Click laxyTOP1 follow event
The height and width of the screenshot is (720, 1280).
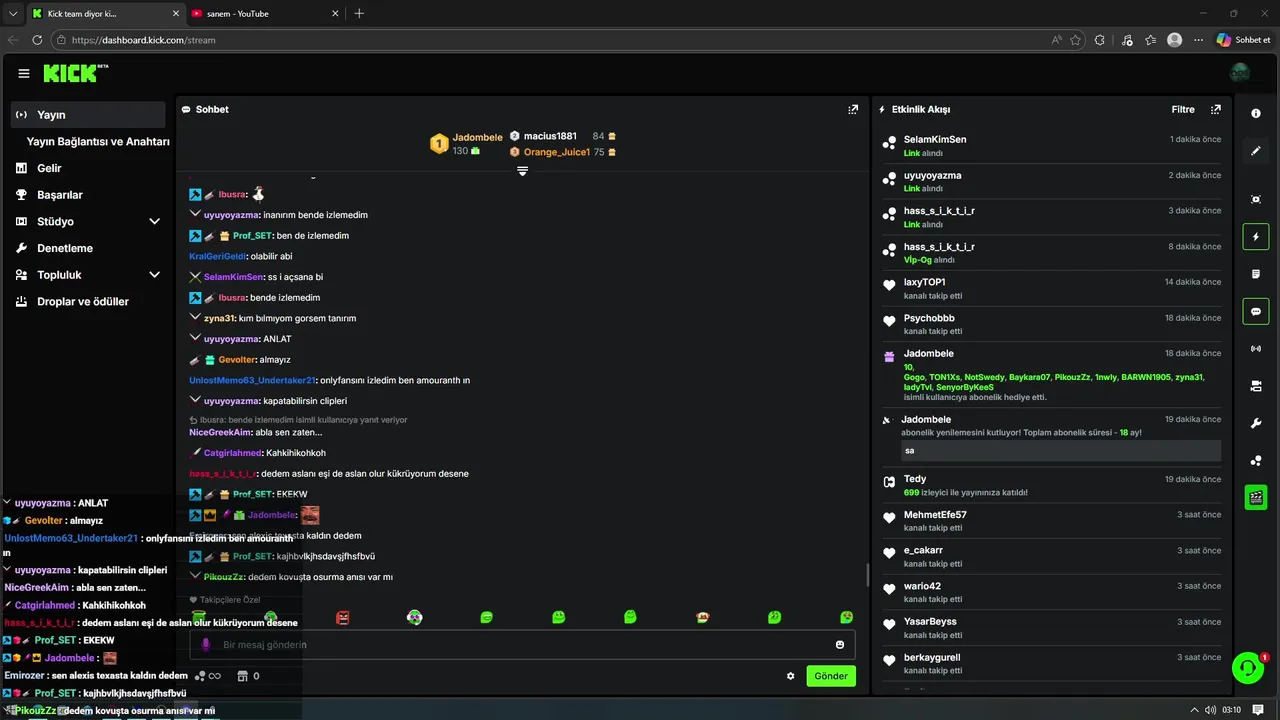pyautogui.click(x=1051, y=288)
